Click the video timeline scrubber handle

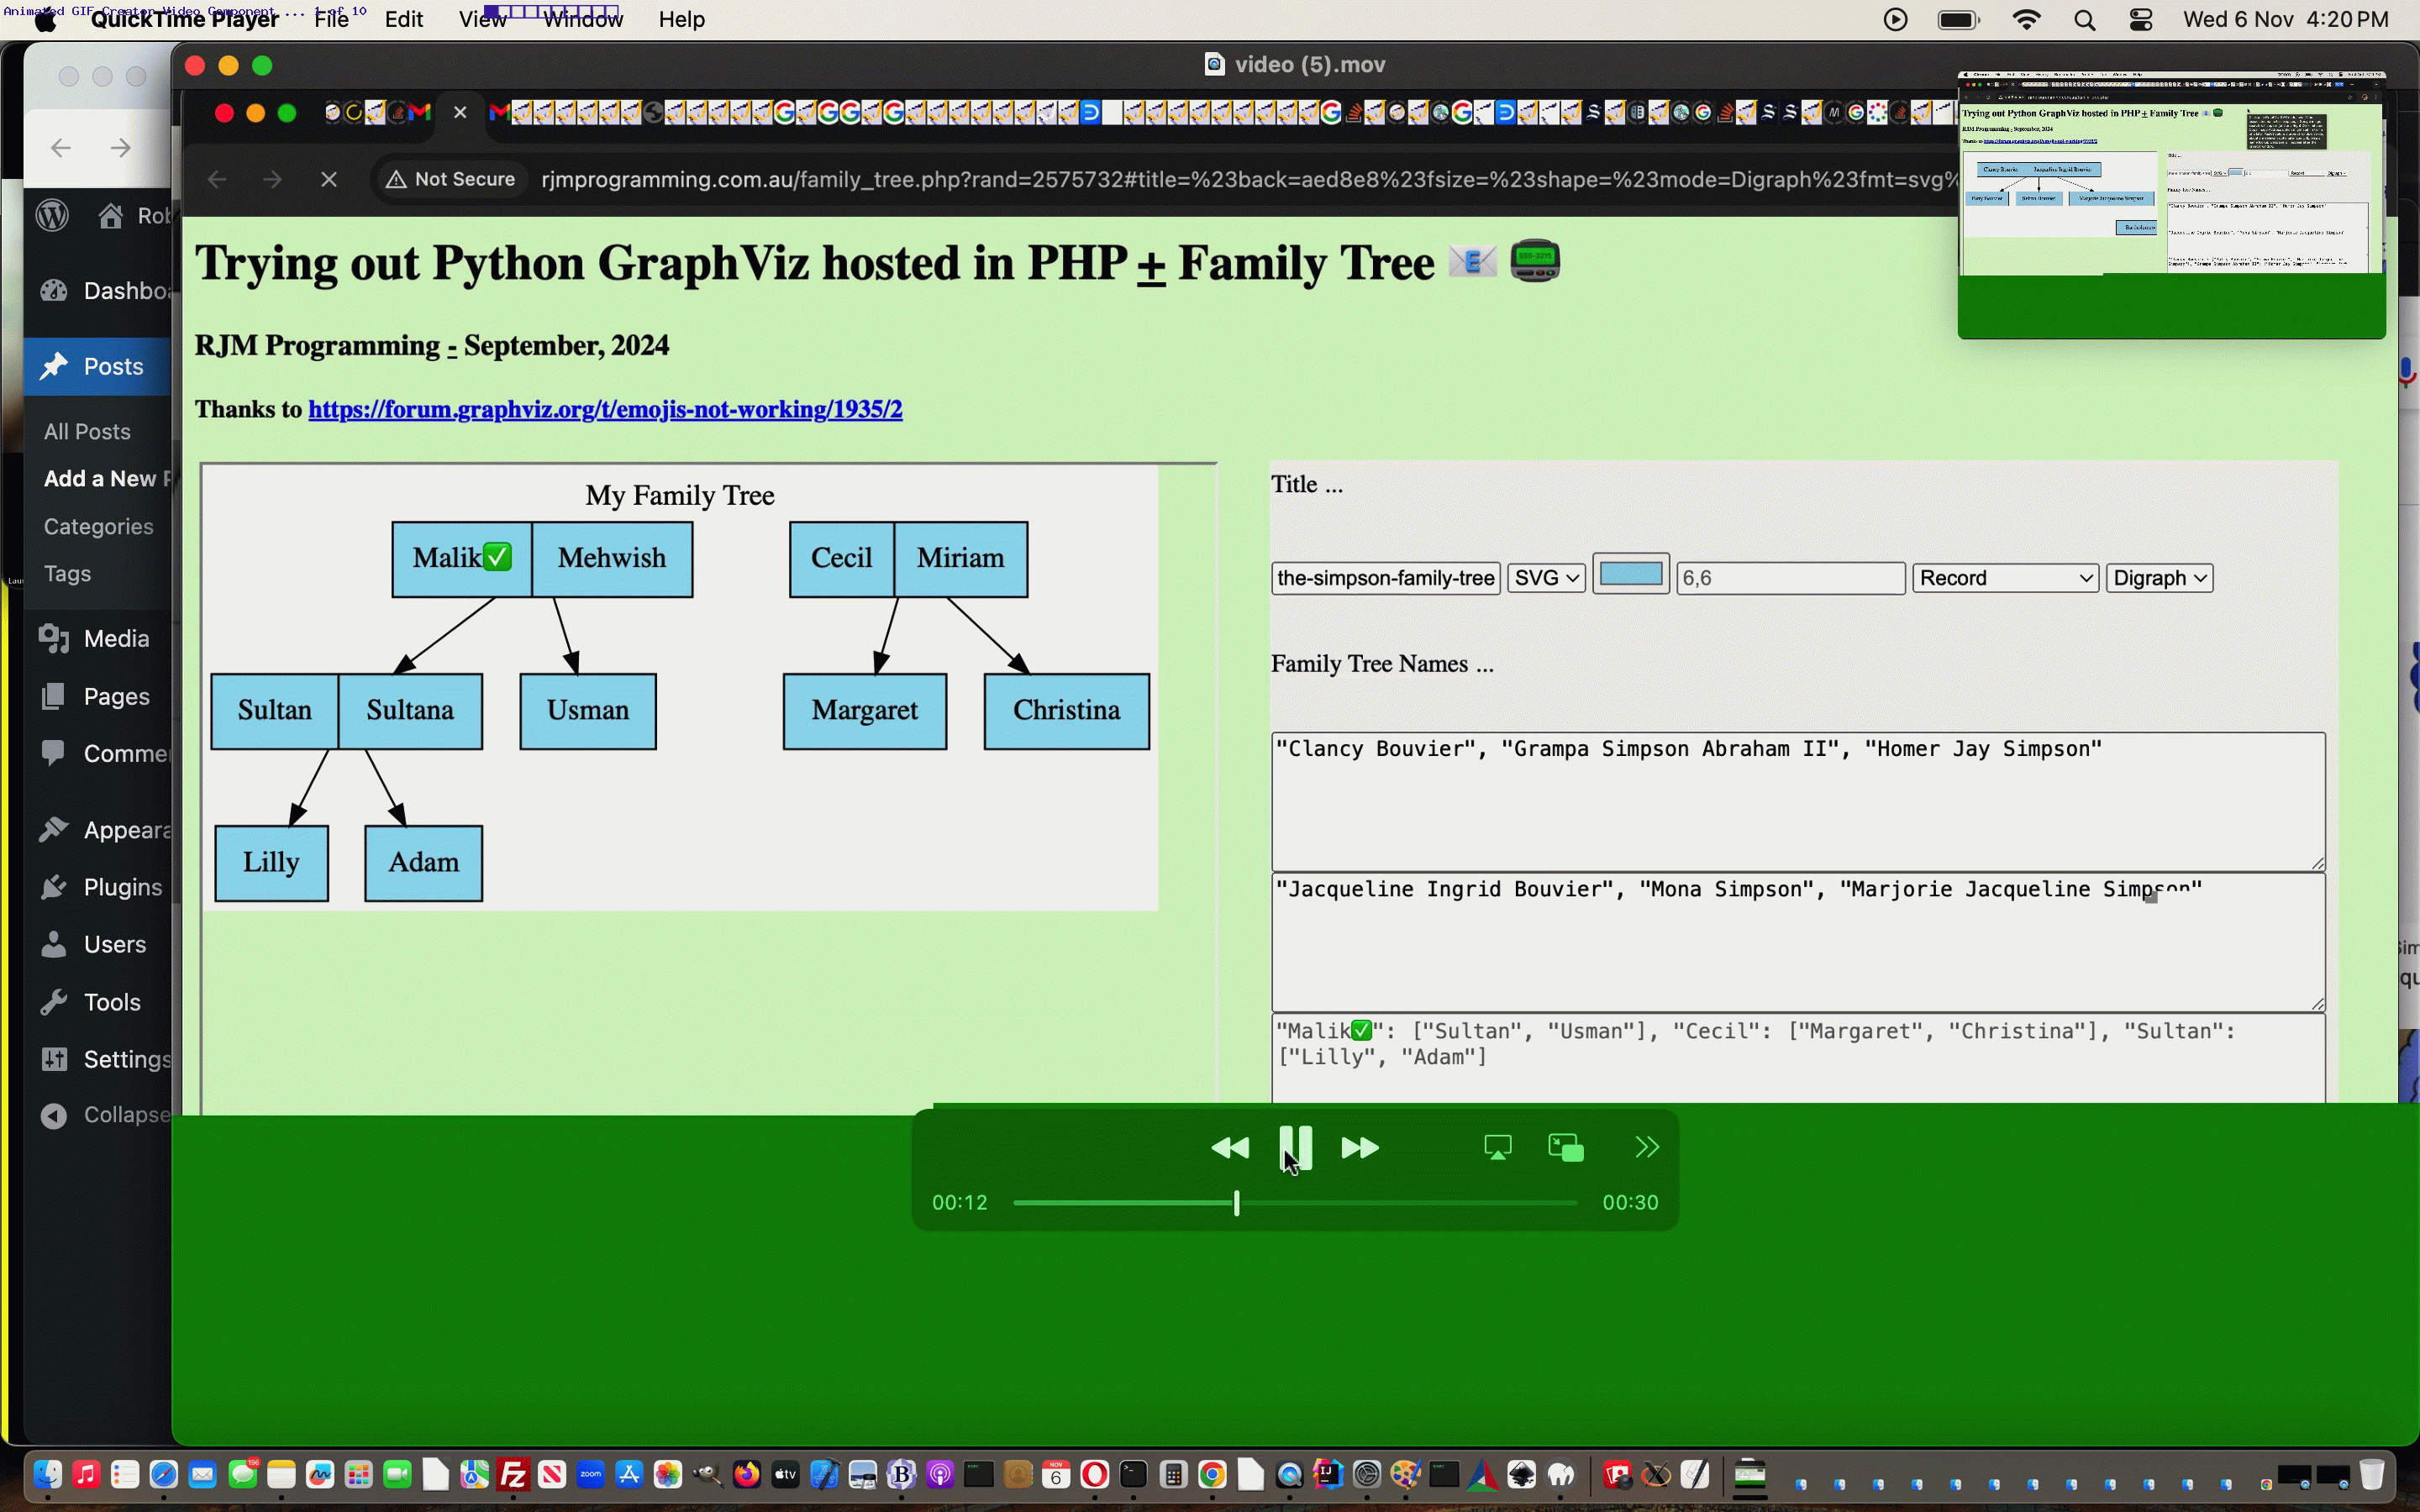coord(1237,1203)
